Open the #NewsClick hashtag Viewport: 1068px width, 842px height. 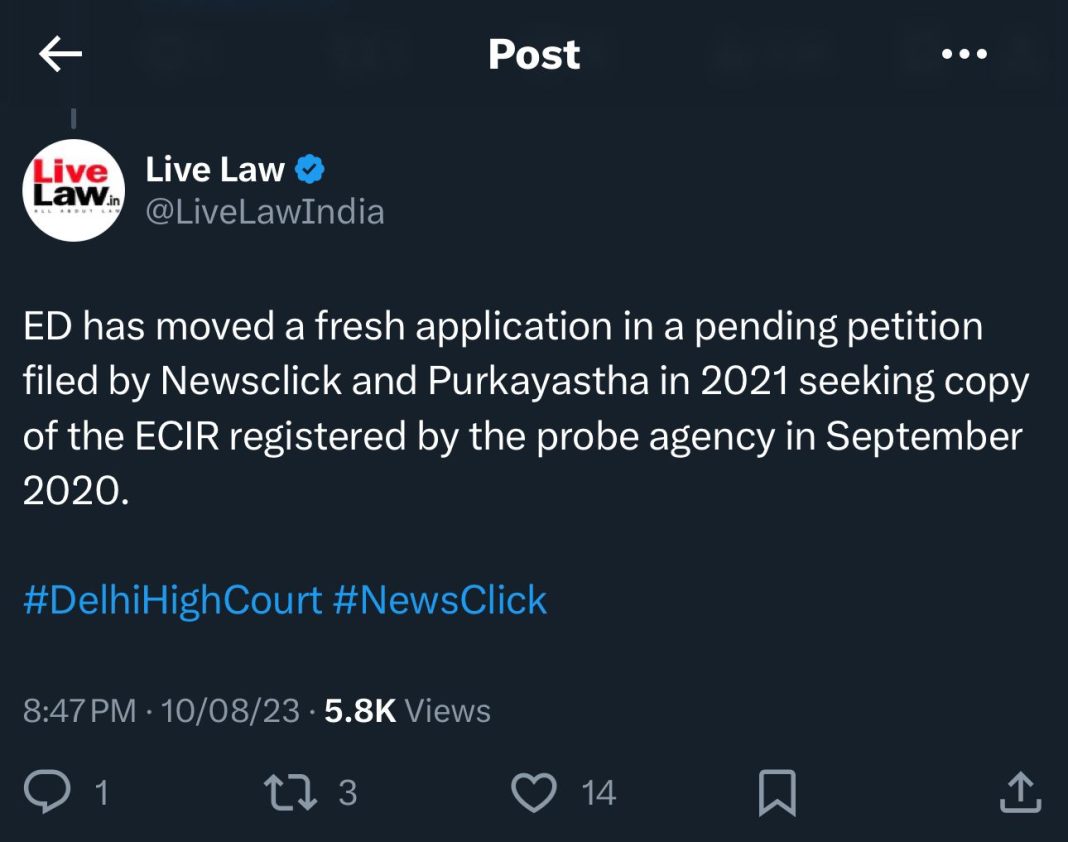pyautogui.click(x=440, y=600)
